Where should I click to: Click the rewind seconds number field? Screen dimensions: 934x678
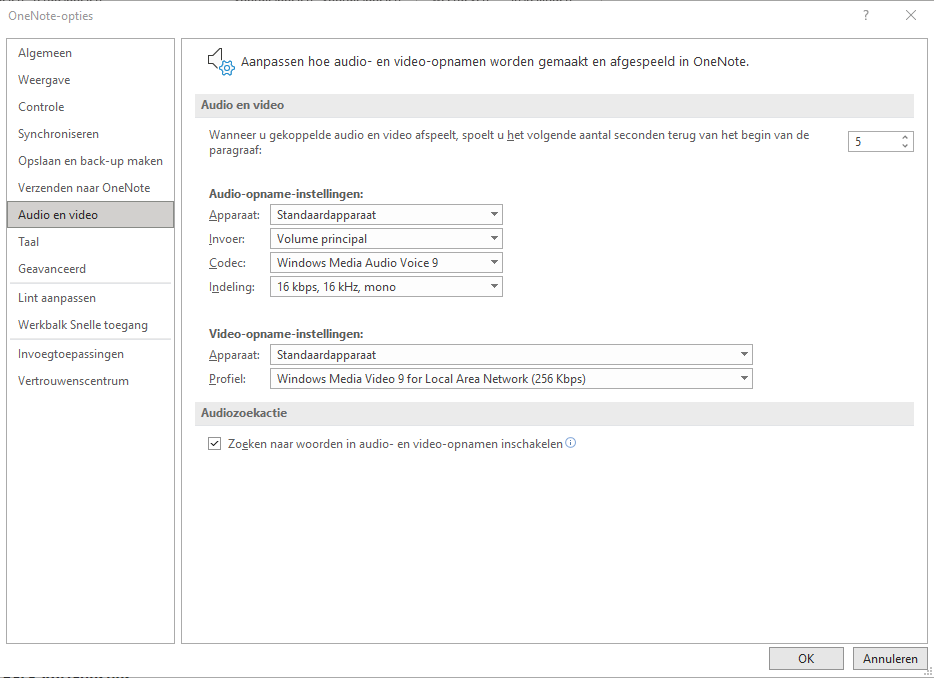874,141
